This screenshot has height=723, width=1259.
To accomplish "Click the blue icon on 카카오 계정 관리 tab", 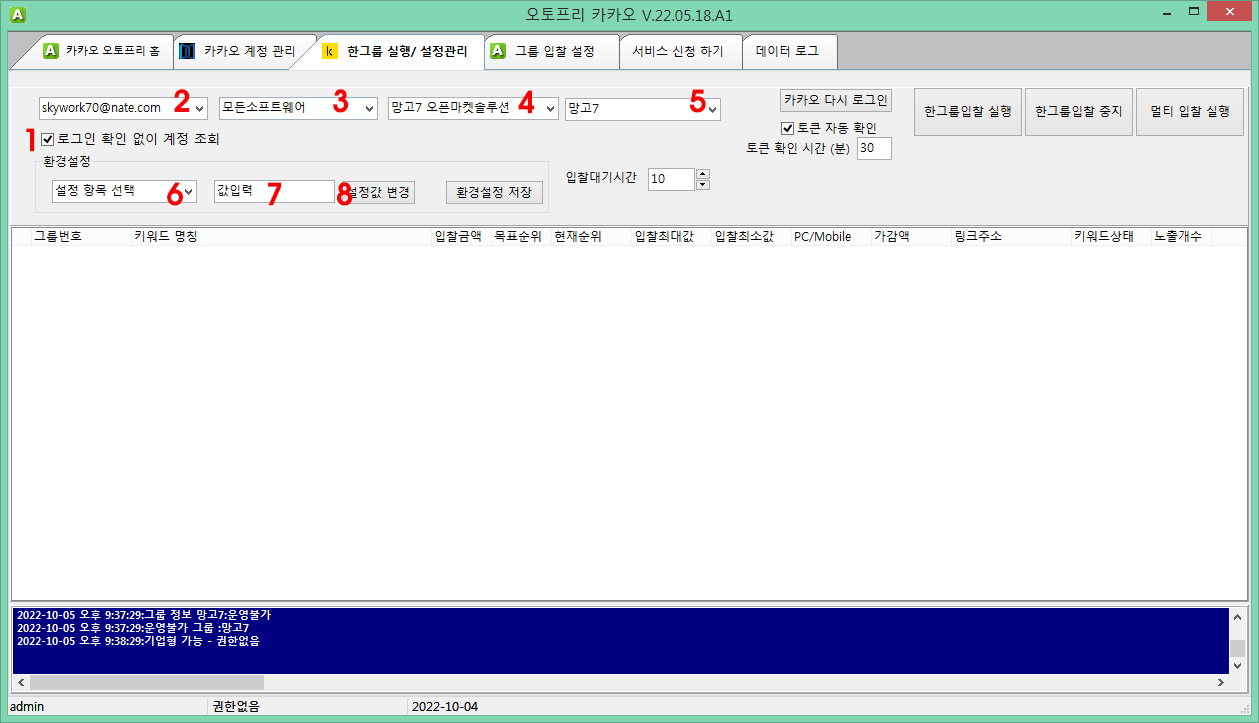I will [186, 49].
